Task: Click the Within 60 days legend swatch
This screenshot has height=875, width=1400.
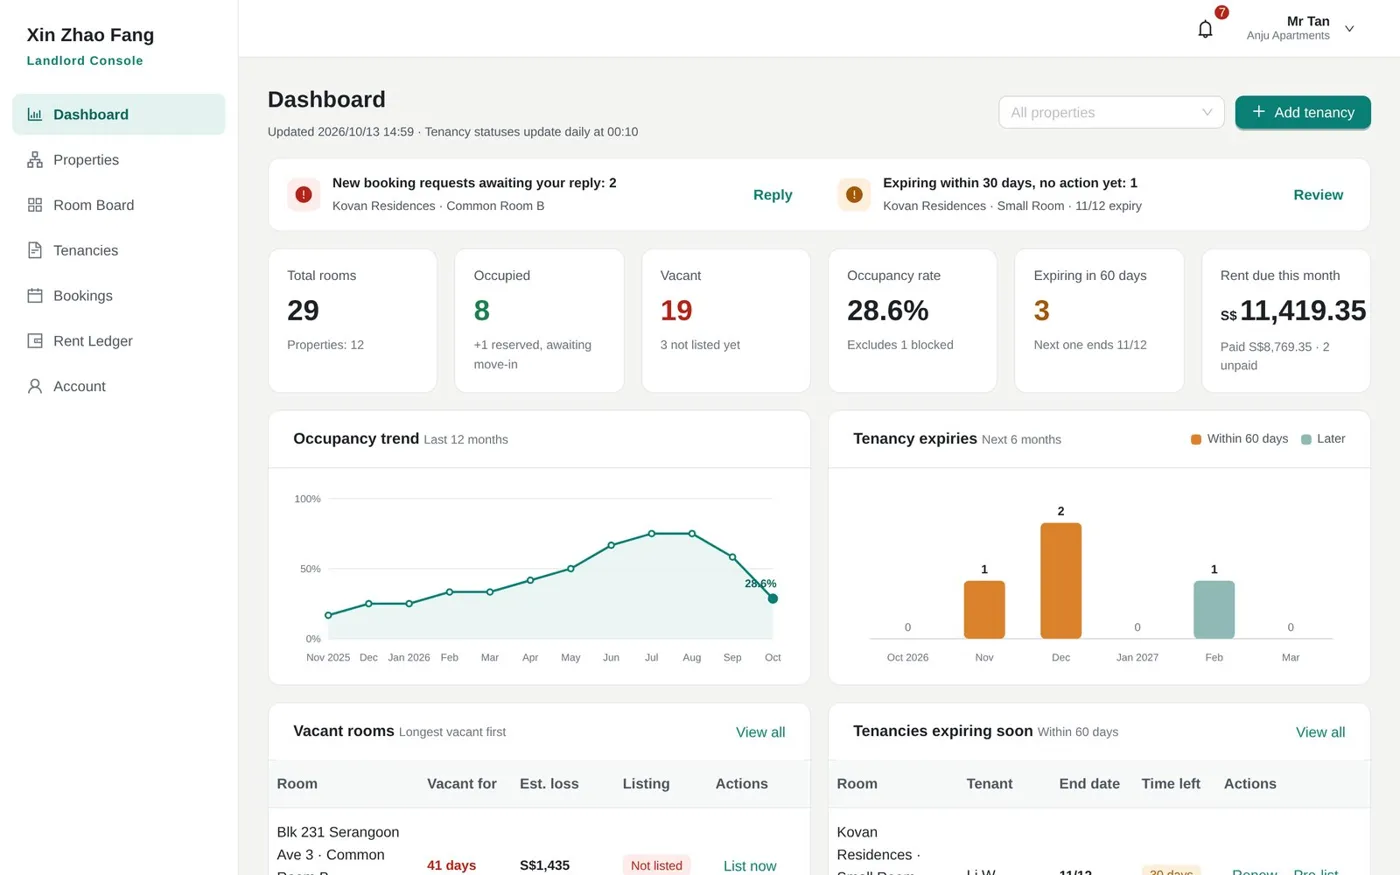Action: 1196,439
